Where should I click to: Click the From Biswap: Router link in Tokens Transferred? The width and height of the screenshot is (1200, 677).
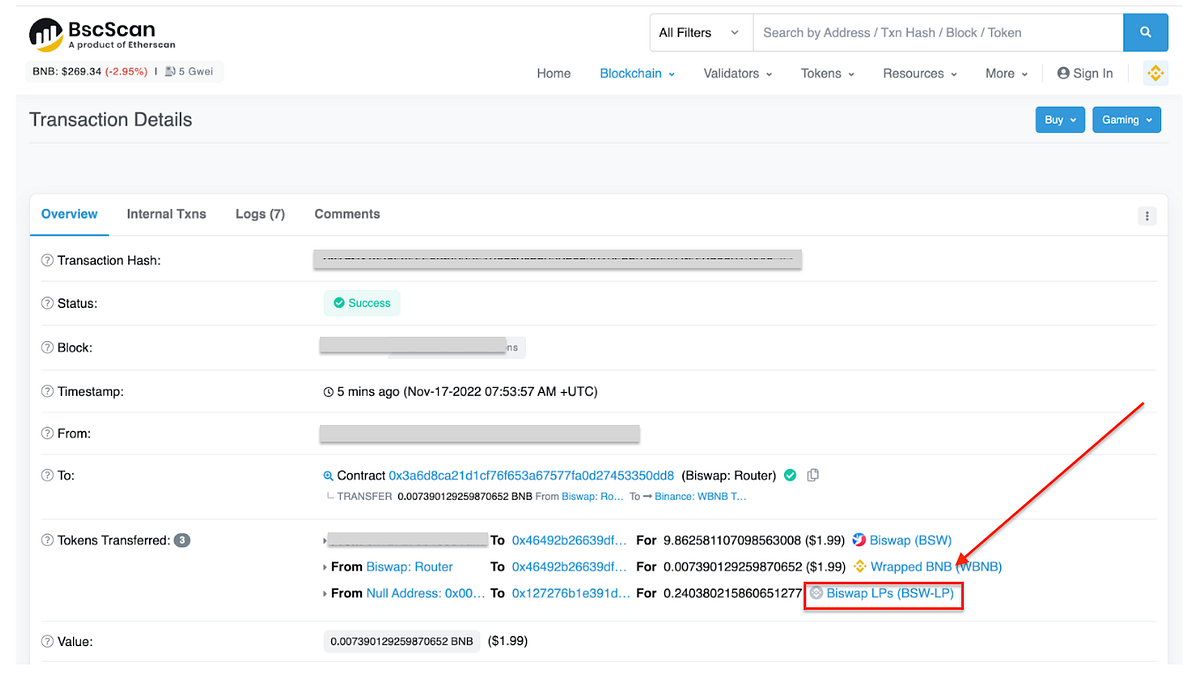409,566
